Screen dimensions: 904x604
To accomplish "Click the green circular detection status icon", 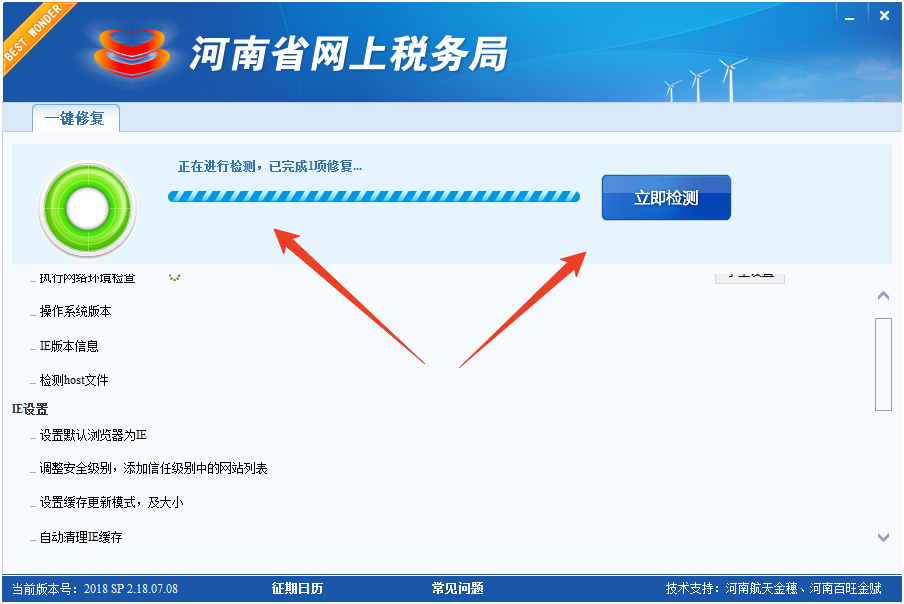I will 87,208.
